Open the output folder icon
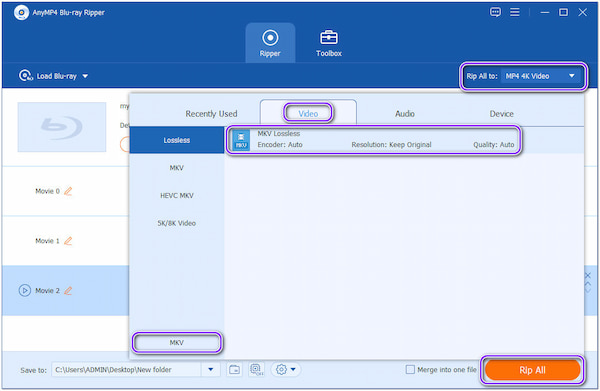The width and height of the screenshot is (600, 391). coord(234,370)
